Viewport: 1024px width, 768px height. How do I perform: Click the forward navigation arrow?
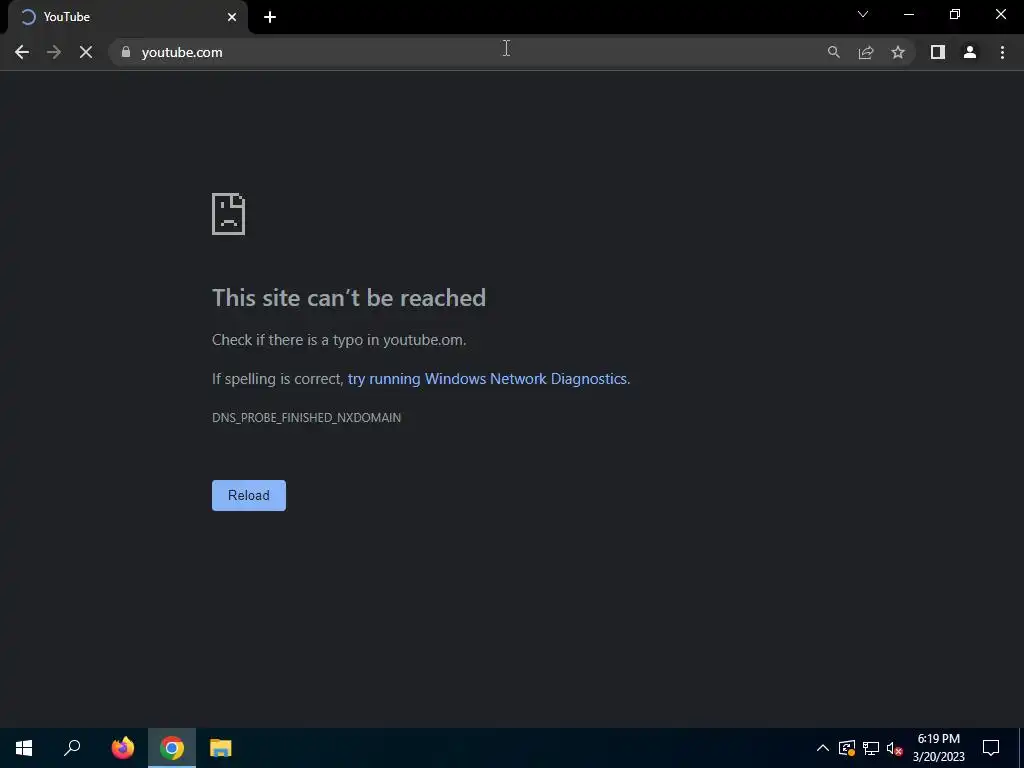tap(54, 52)
